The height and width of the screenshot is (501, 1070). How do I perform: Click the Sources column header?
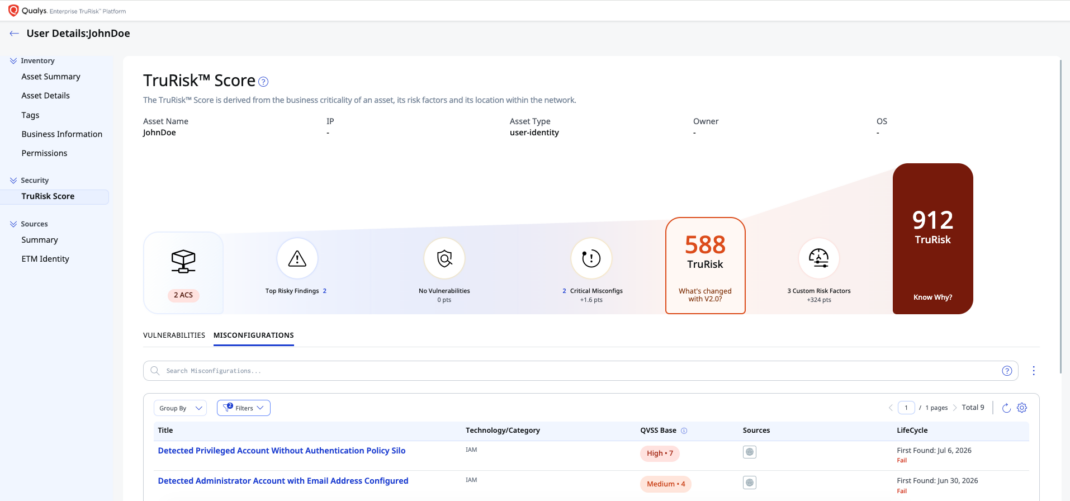pyautogui.click(x=756, y=431)
